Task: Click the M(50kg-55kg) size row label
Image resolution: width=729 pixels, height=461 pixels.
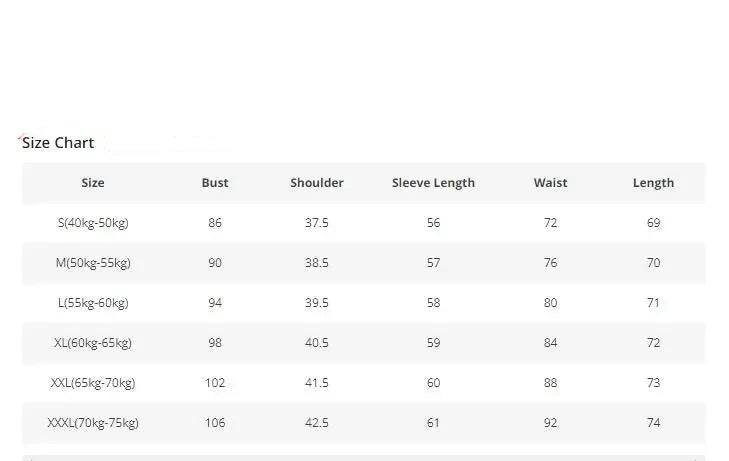Action: point(93,263)
